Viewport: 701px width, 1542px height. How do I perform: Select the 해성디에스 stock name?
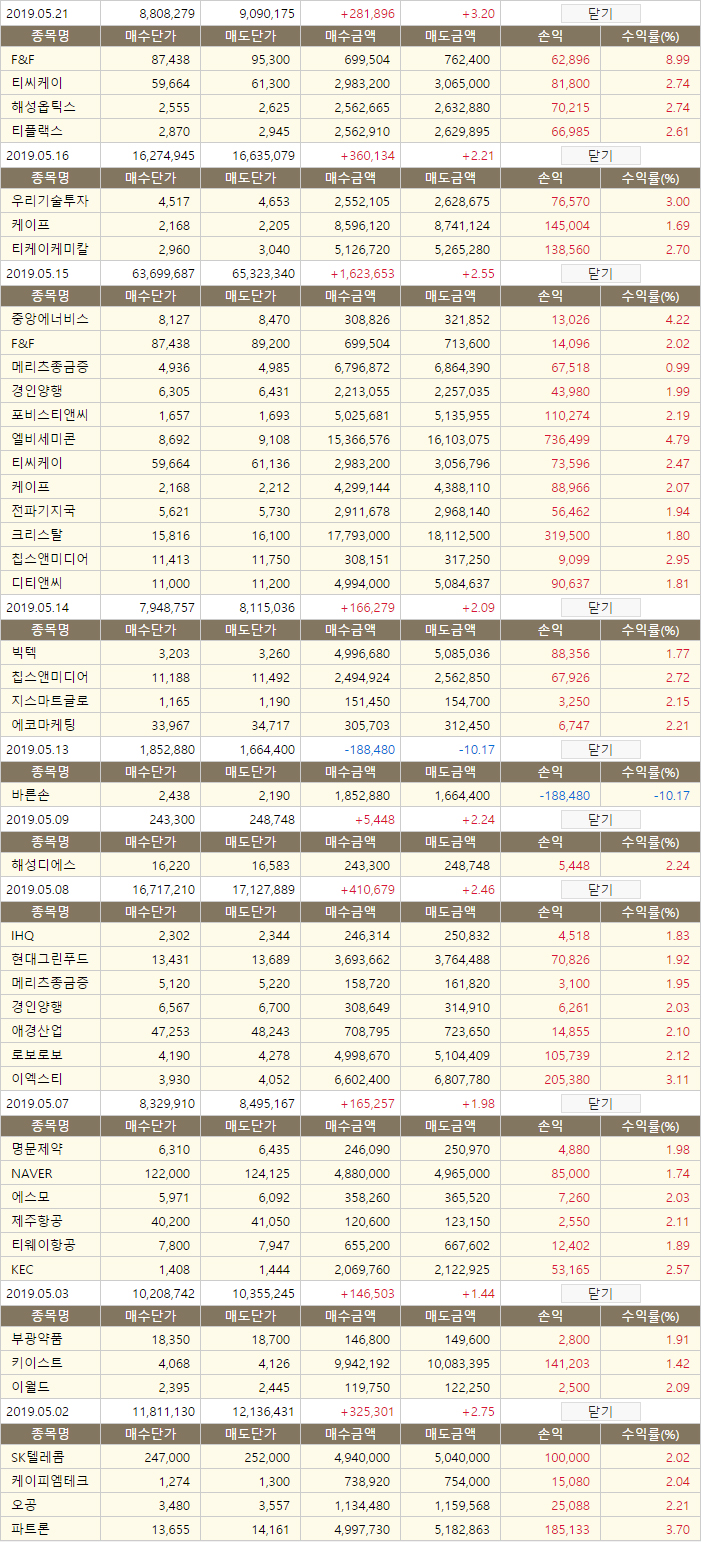[x=43, y=865]
